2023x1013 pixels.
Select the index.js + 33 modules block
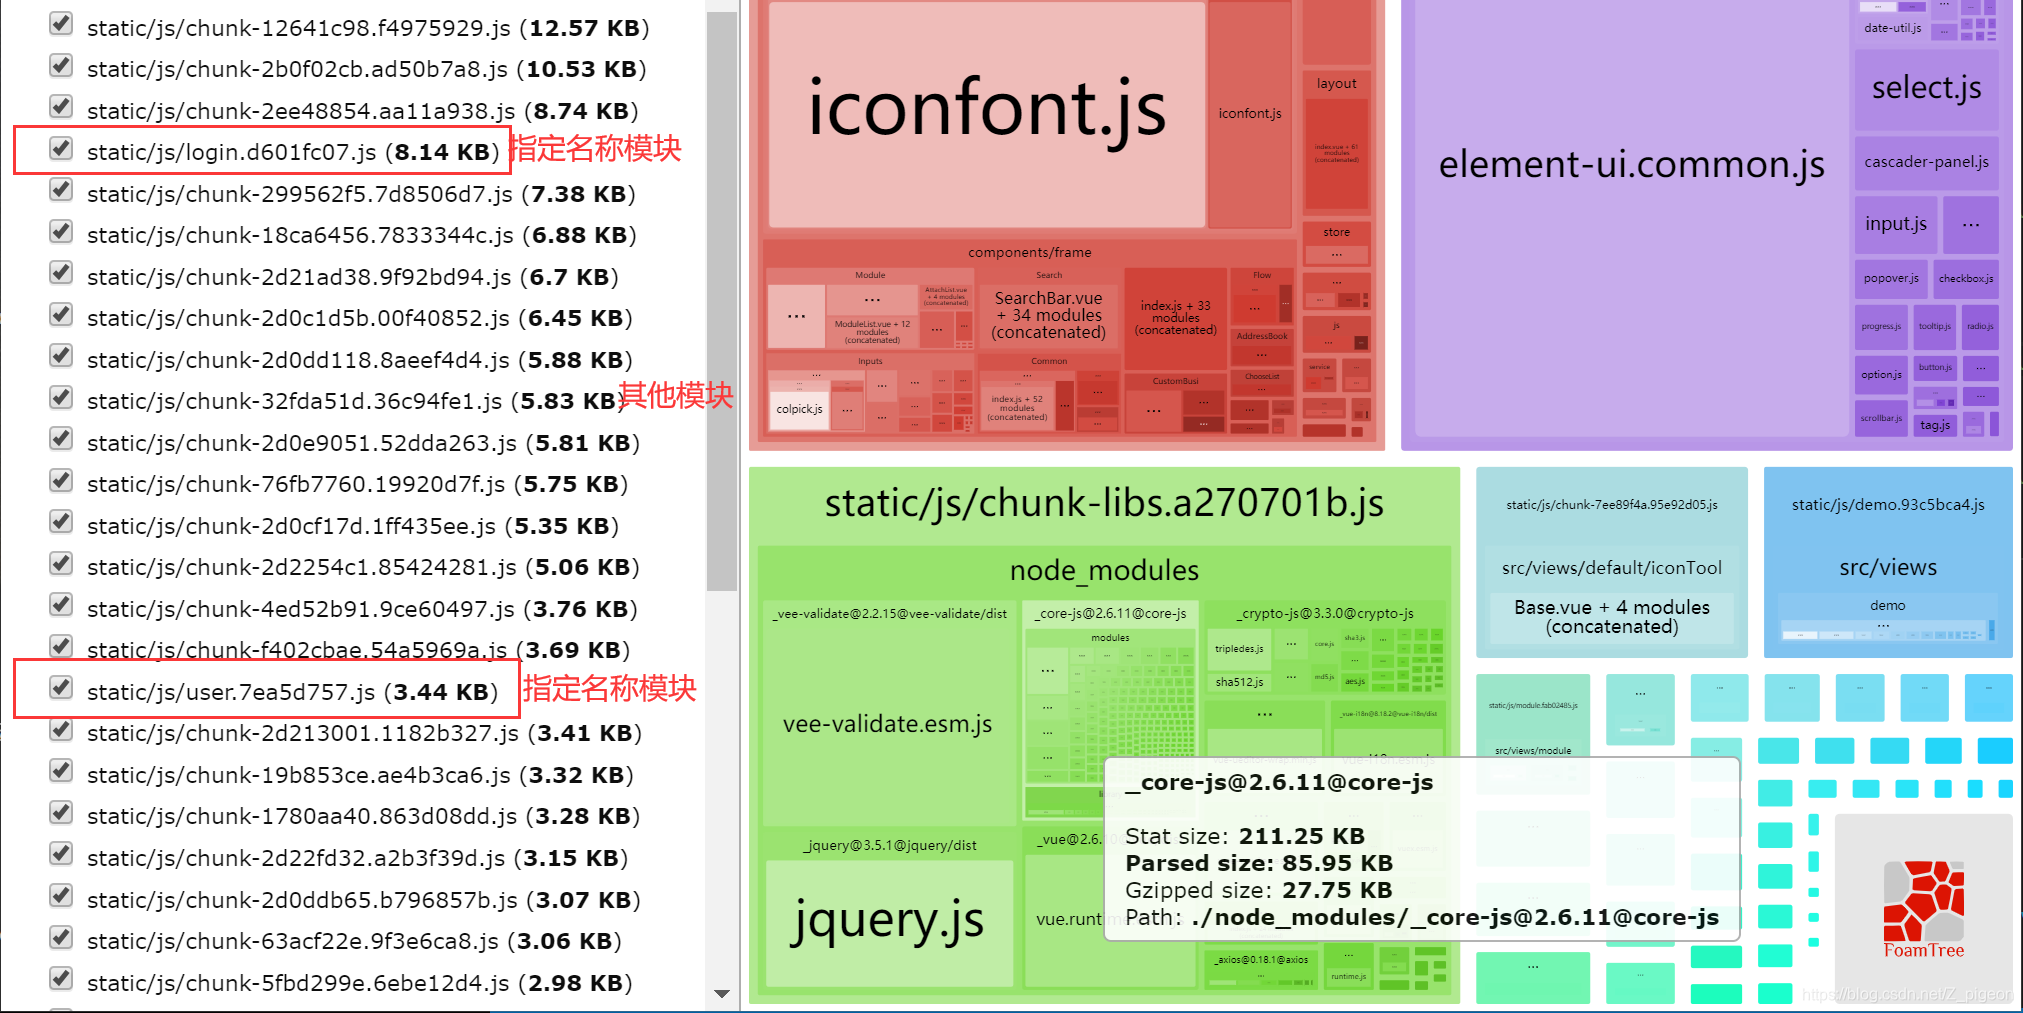pos(1176,318)
